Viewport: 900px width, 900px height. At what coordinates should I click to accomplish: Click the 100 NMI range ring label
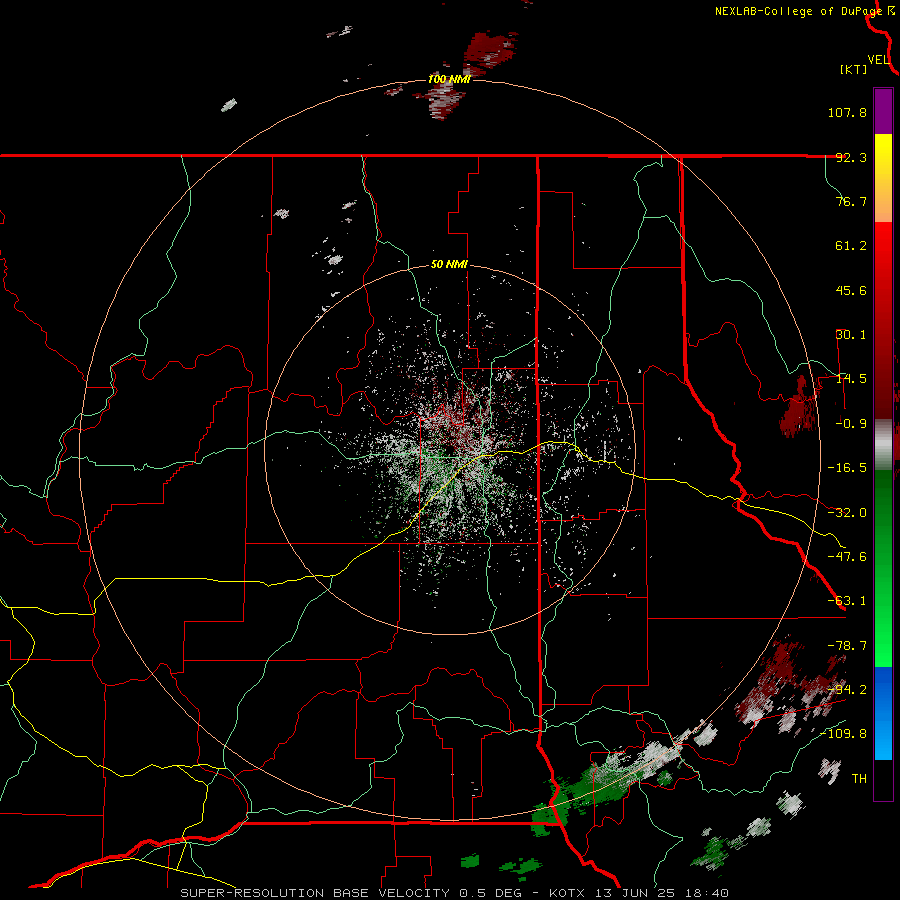(x=449, y=79)
